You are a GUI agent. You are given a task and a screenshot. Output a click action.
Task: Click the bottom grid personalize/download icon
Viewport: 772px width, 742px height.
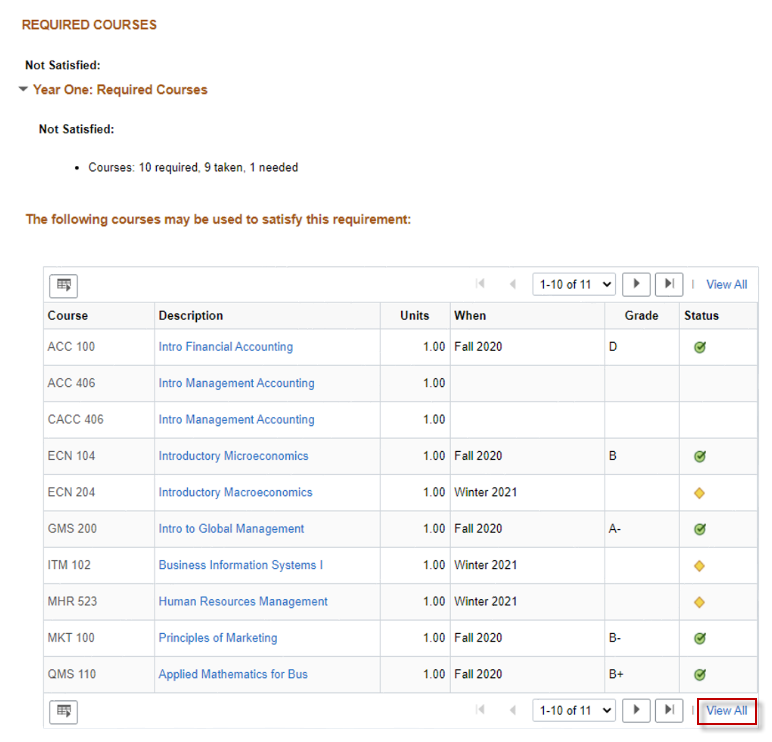tap(64, 711)
